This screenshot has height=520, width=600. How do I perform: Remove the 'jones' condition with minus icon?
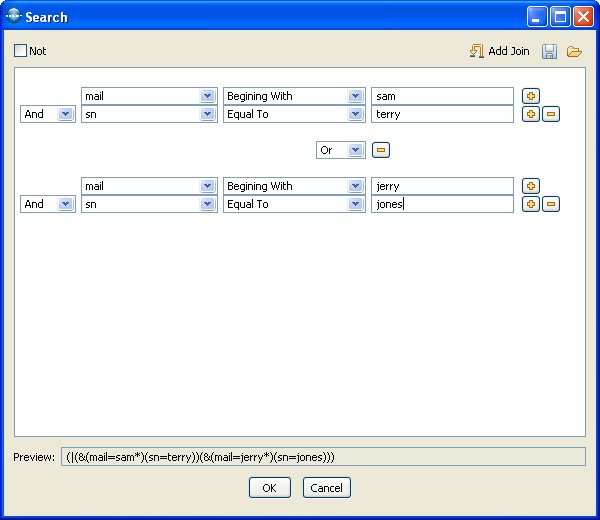[x=551, y=204]
